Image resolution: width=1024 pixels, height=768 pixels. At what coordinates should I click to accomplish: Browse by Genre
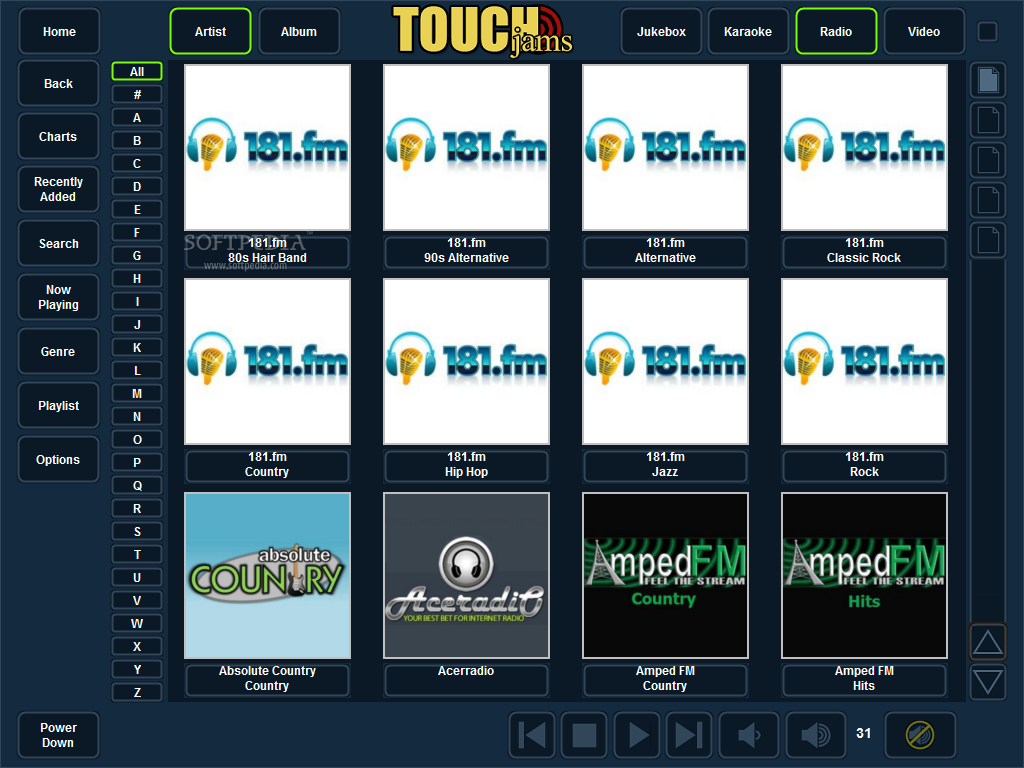(x=59, y=351)
